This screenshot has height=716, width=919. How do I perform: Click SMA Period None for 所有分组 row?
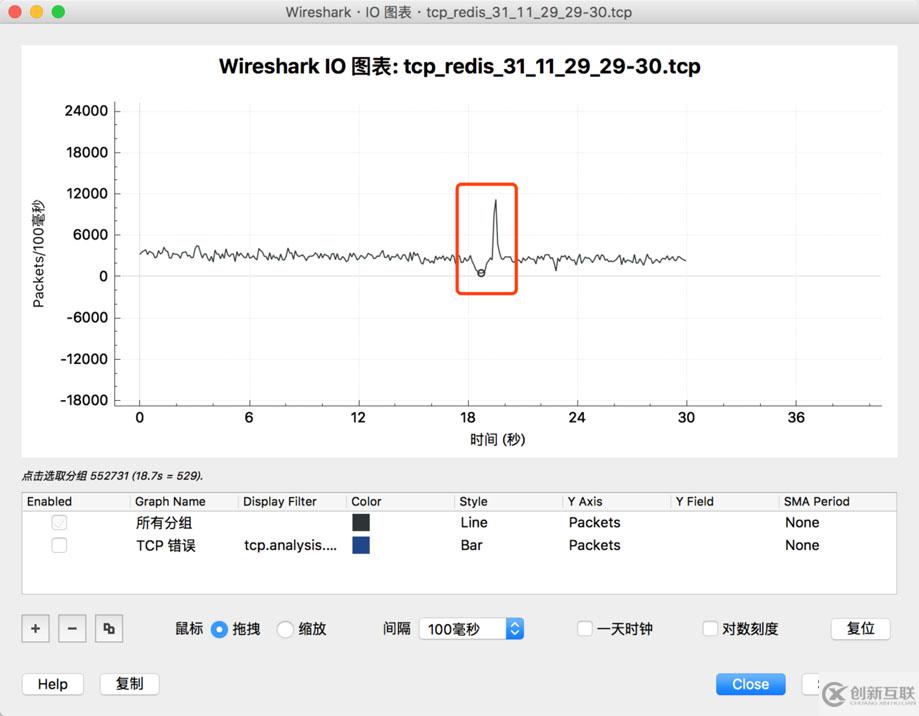click(x=802, y=522)
